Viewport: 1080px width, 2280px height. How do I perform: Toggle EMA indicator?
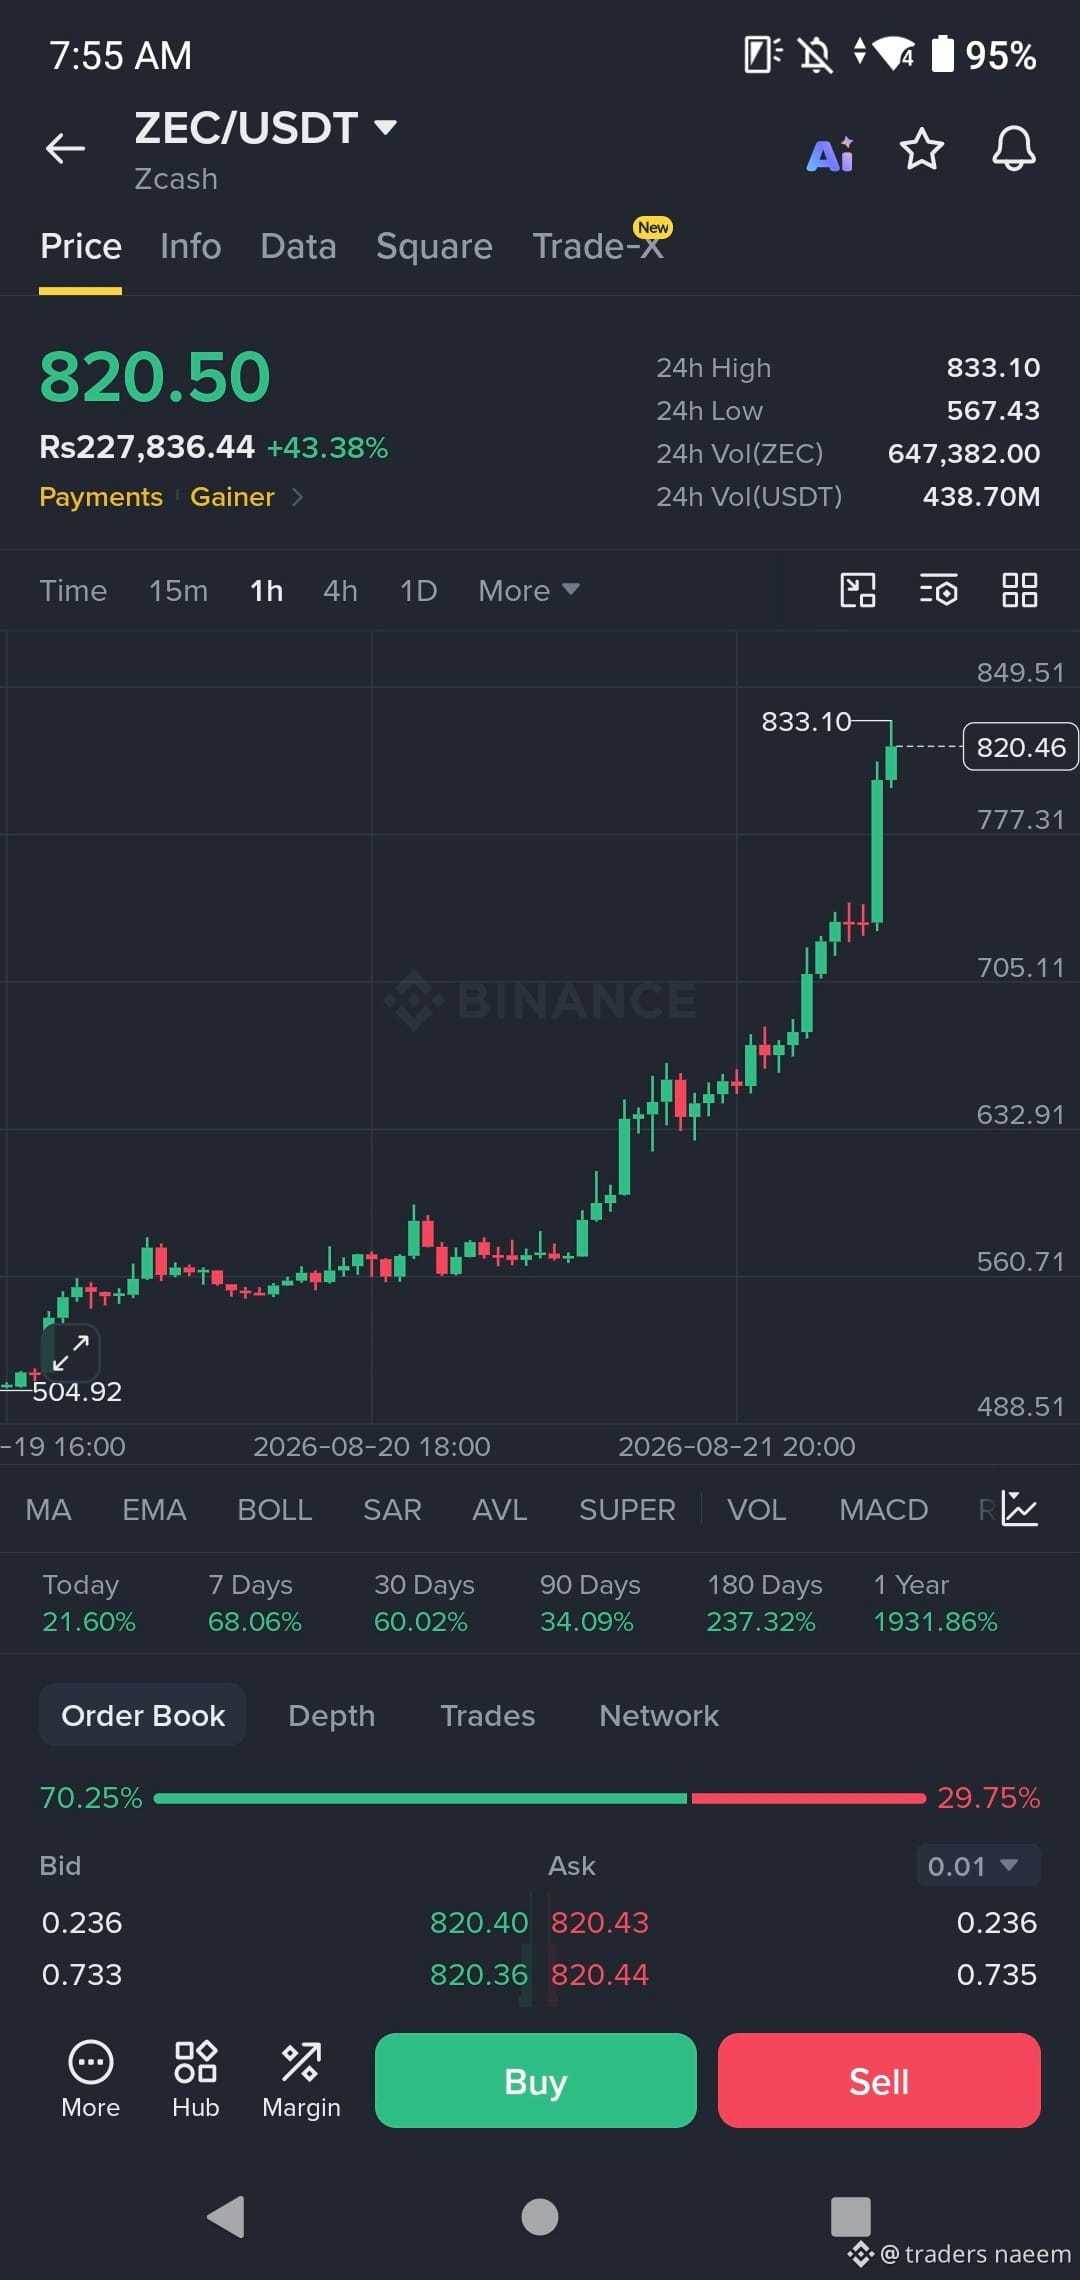pos(154,1510)
